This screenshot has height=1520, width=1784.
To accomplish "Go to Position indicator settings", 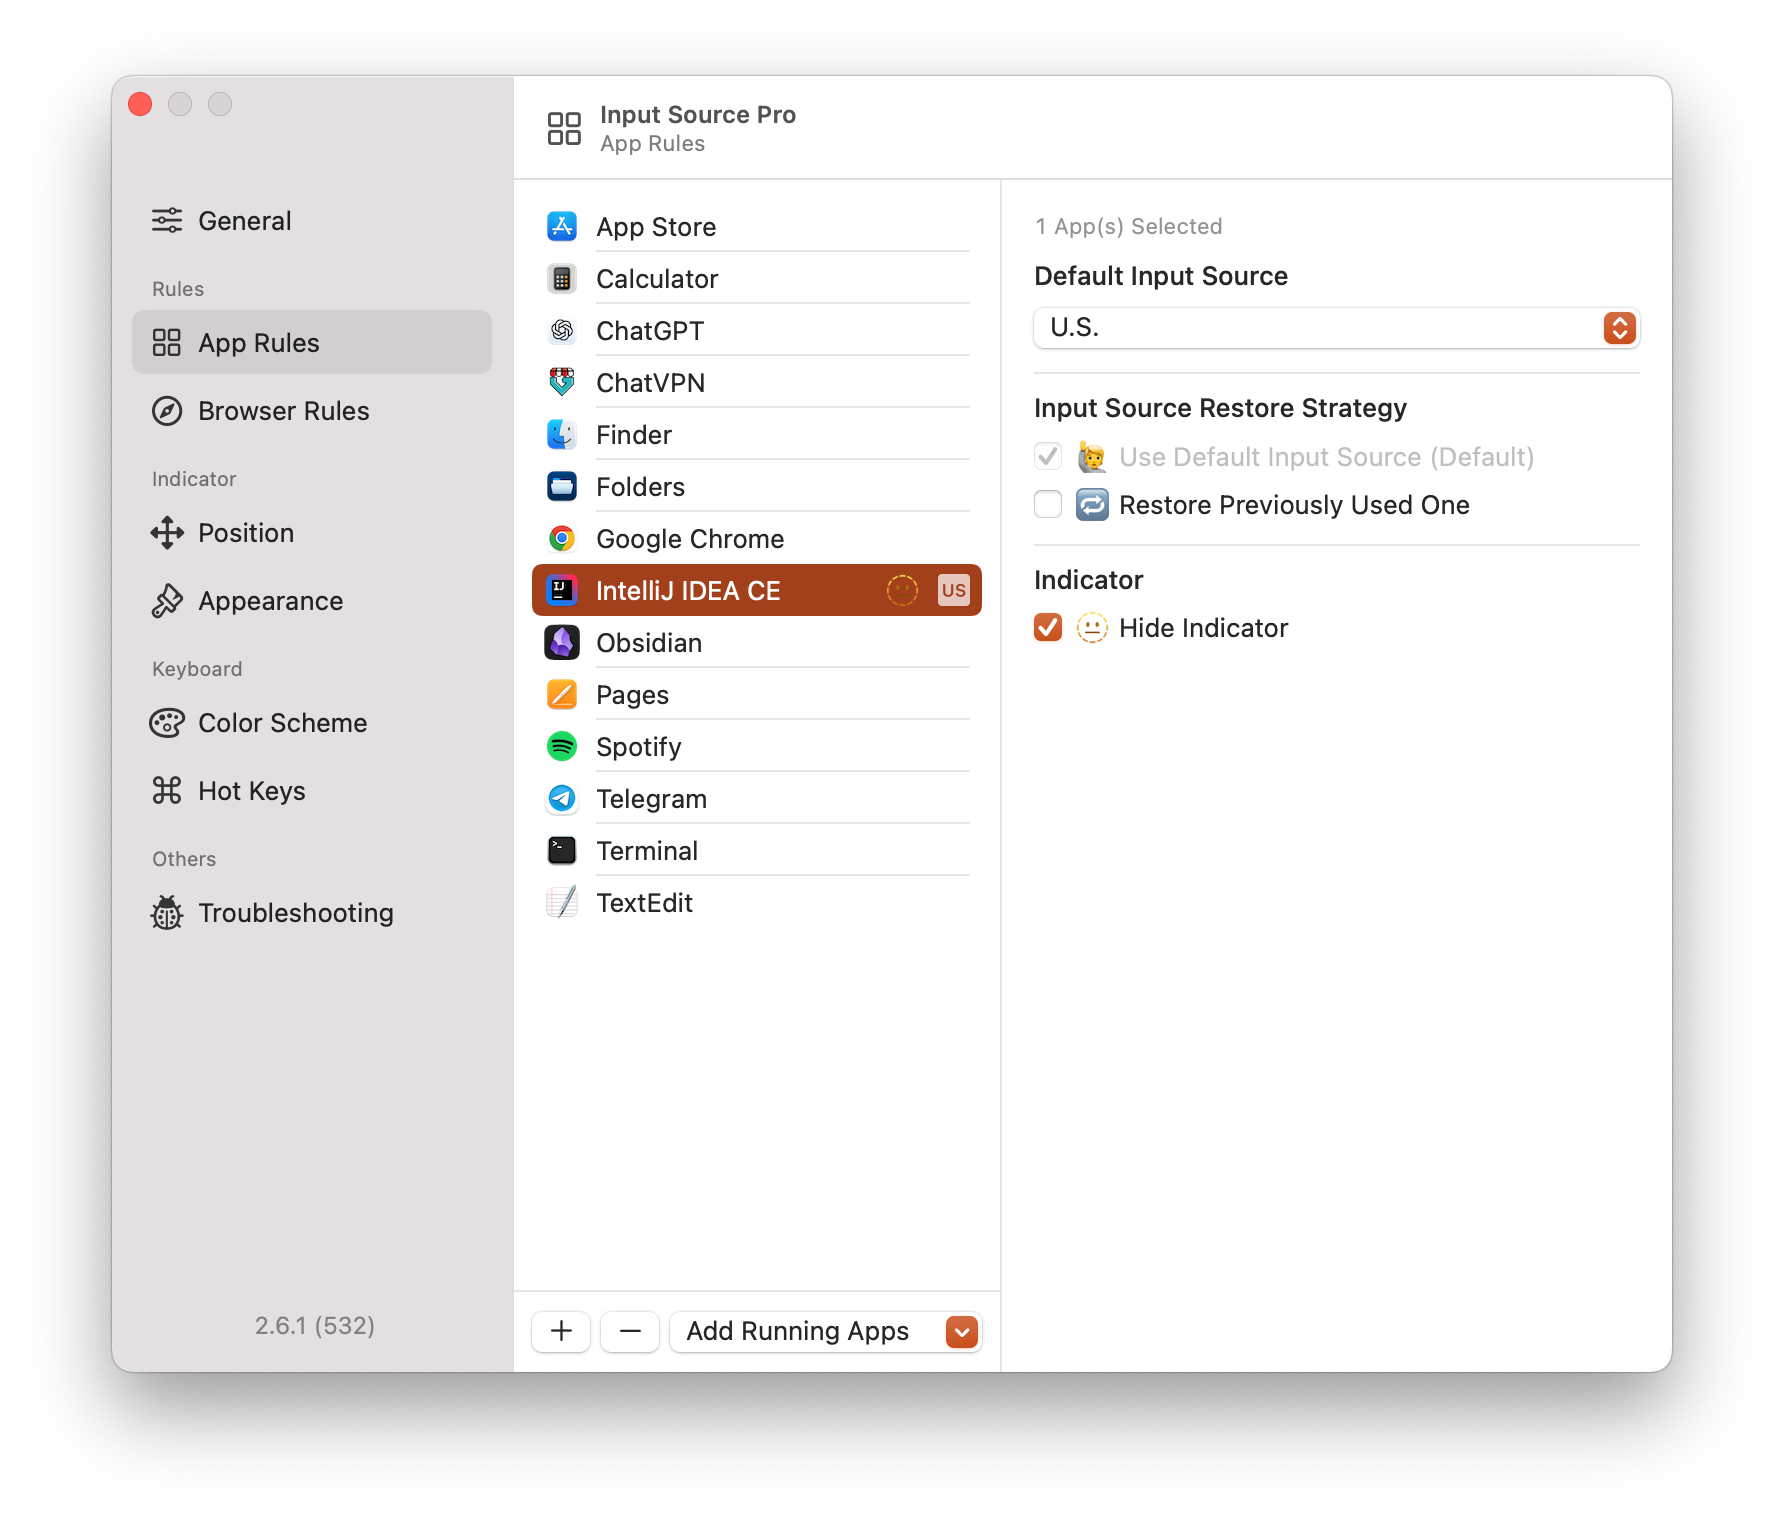I will pyautogui.click(x=312, y=533).
